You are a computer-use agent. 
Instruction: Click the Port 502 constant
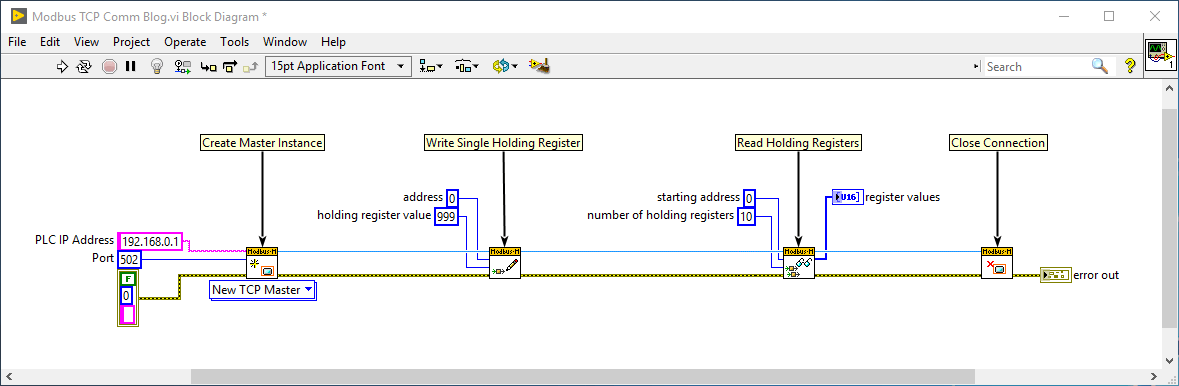129,259
